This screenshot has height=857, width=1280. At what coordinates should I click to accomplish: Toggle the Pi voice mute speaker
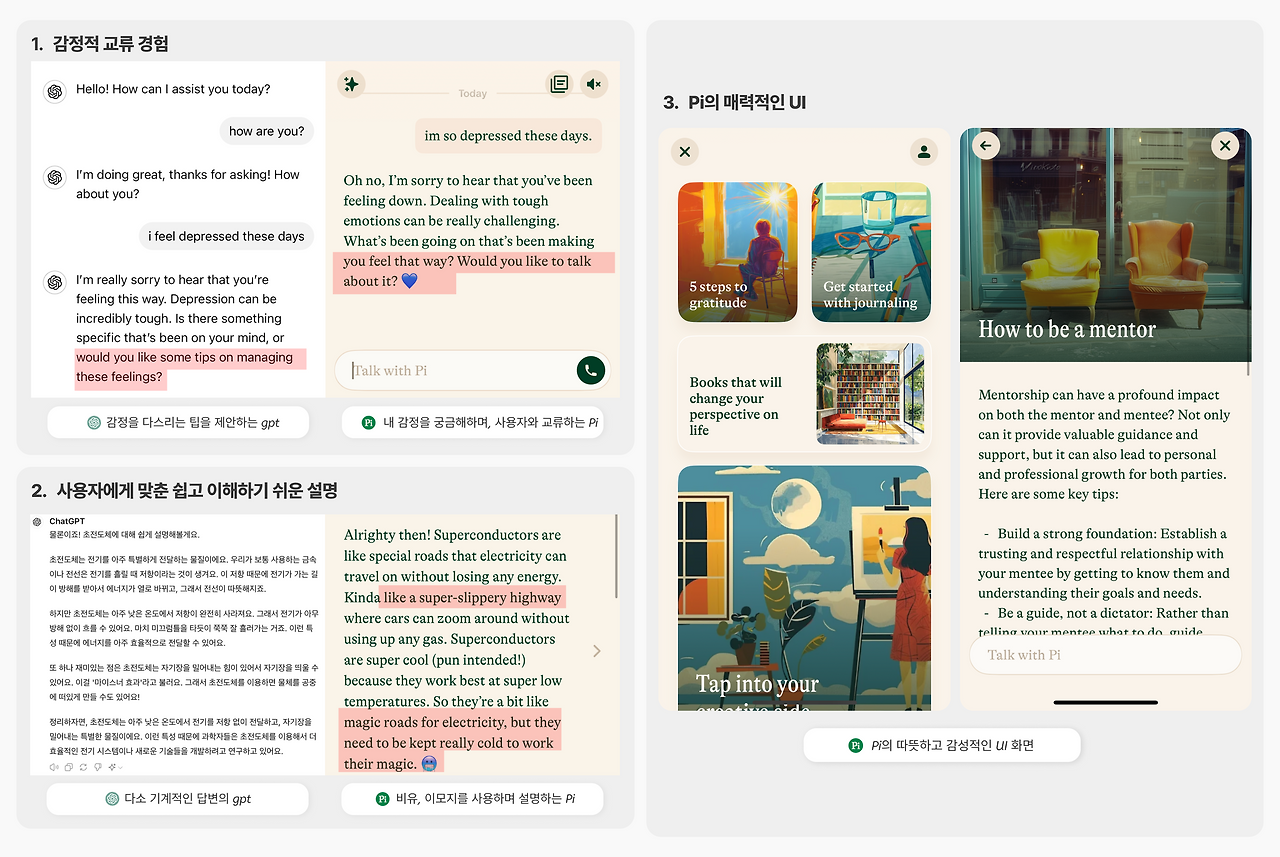click(x=594, y=84)
